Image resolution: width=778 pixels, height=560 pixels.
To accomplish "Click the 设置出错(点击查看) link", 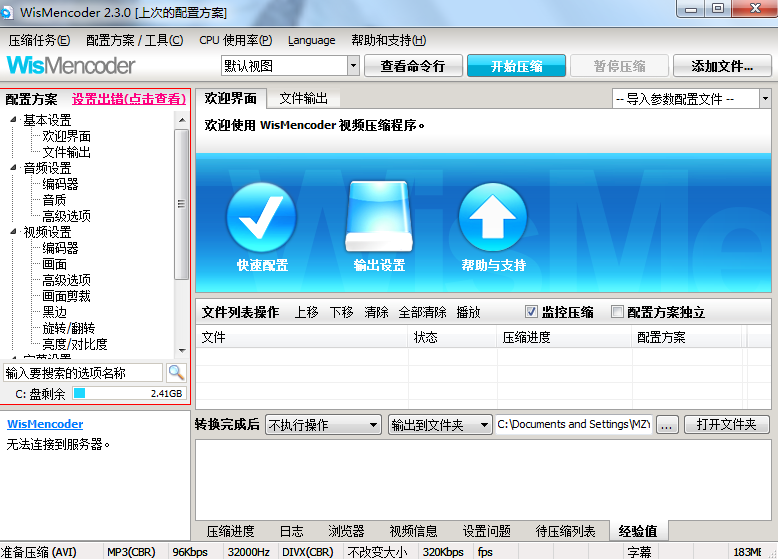I will 129,99.
